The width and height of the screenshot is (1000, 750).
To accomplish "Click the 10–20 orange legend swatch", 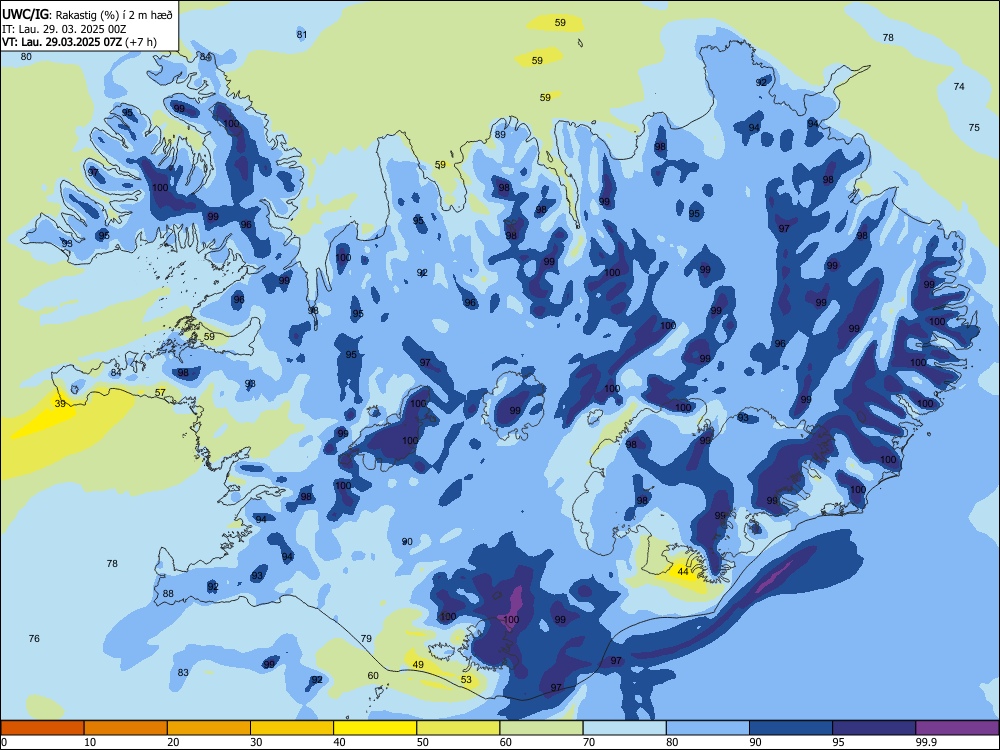I will [x=126, y=728].
